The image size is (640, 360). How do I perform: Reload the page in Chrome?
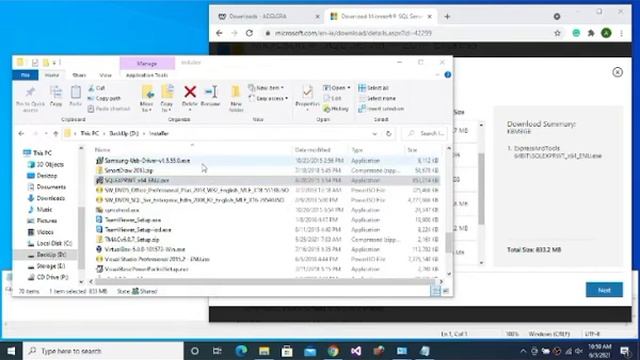click(249, 33)
